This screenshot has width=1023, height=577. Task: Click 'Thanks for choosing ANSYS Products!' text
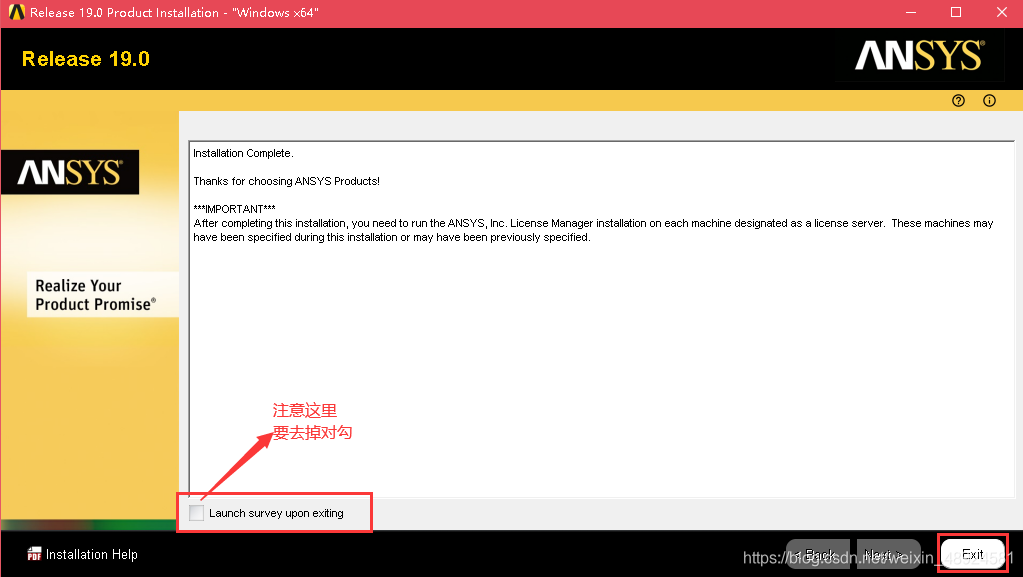coord(286,181)
